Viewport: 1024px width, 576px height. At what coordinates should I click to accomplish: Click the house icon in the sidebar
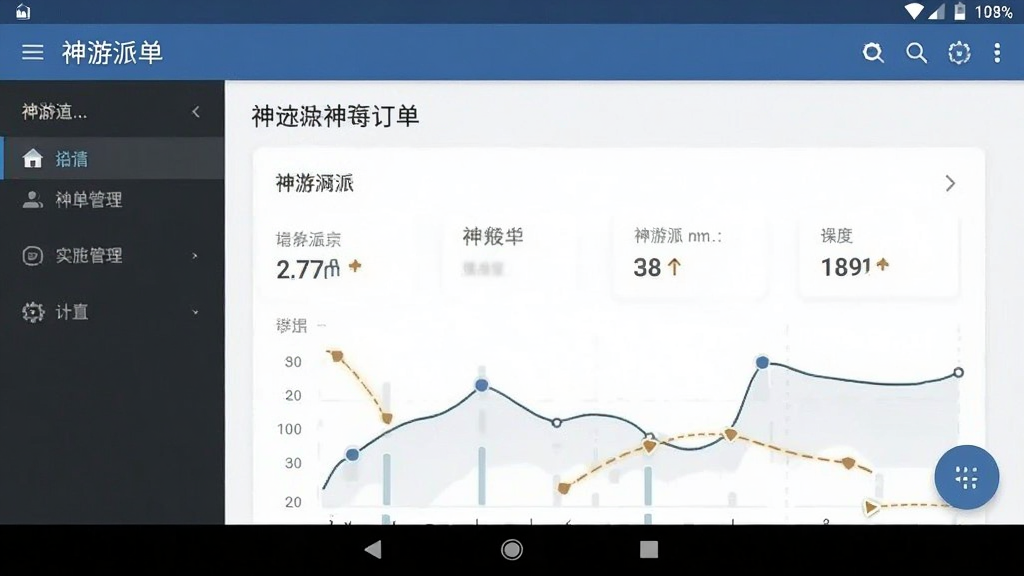[x=32, y=159]
